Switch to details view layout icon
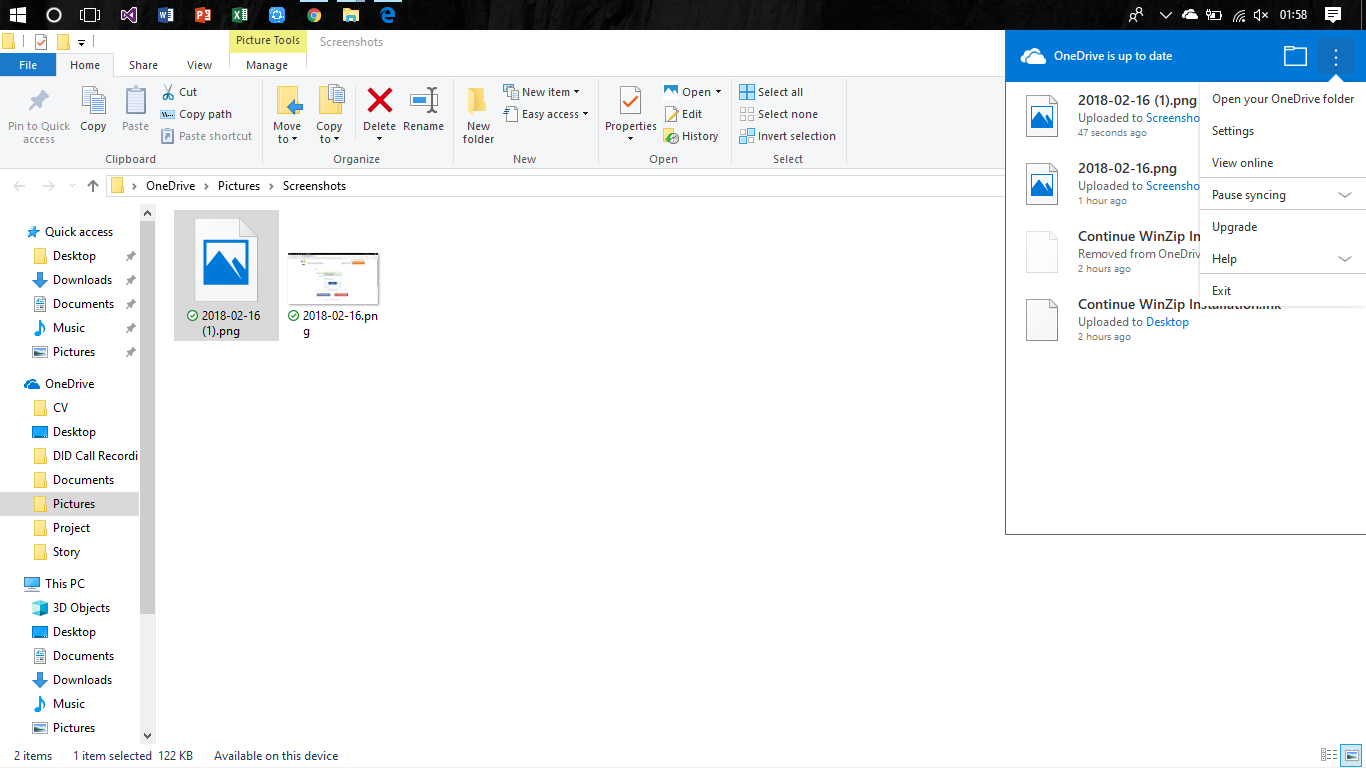 pos(1329,756)
